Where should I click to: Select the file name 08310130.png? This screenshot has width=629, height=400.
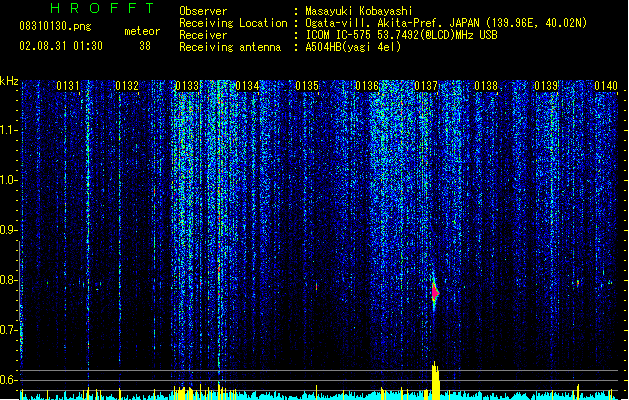pyautogui.click(x=55, y=26)
